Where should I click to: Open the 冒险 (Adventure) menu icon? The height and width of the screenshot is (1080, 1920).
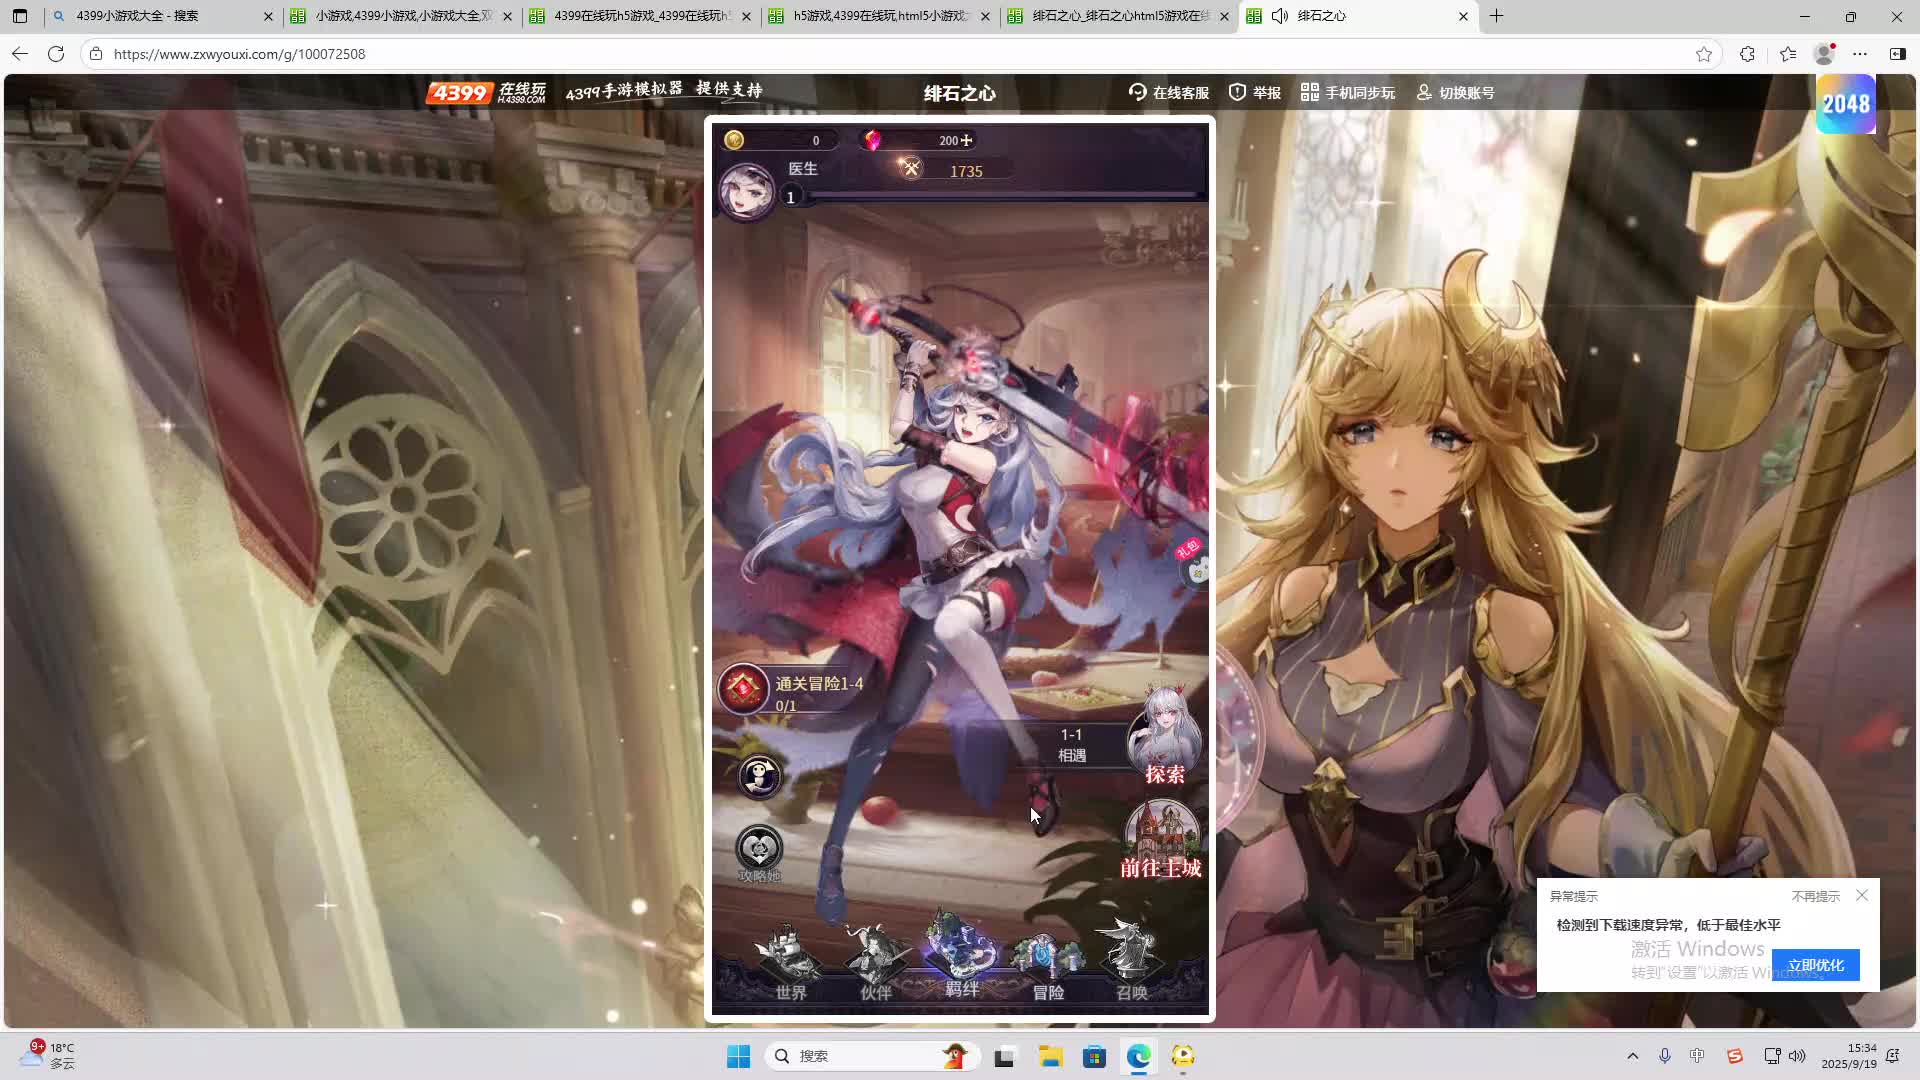pos(1047,962)
